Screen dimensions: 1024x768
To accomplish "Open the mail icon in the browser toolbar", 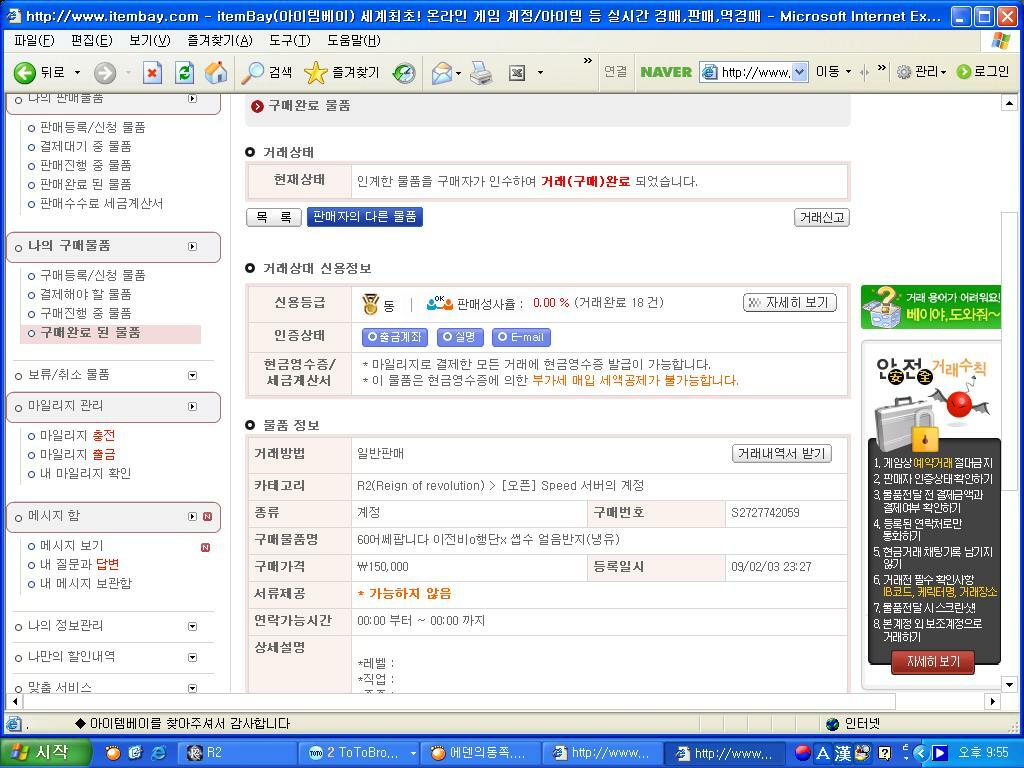I will tap(444, 72).
